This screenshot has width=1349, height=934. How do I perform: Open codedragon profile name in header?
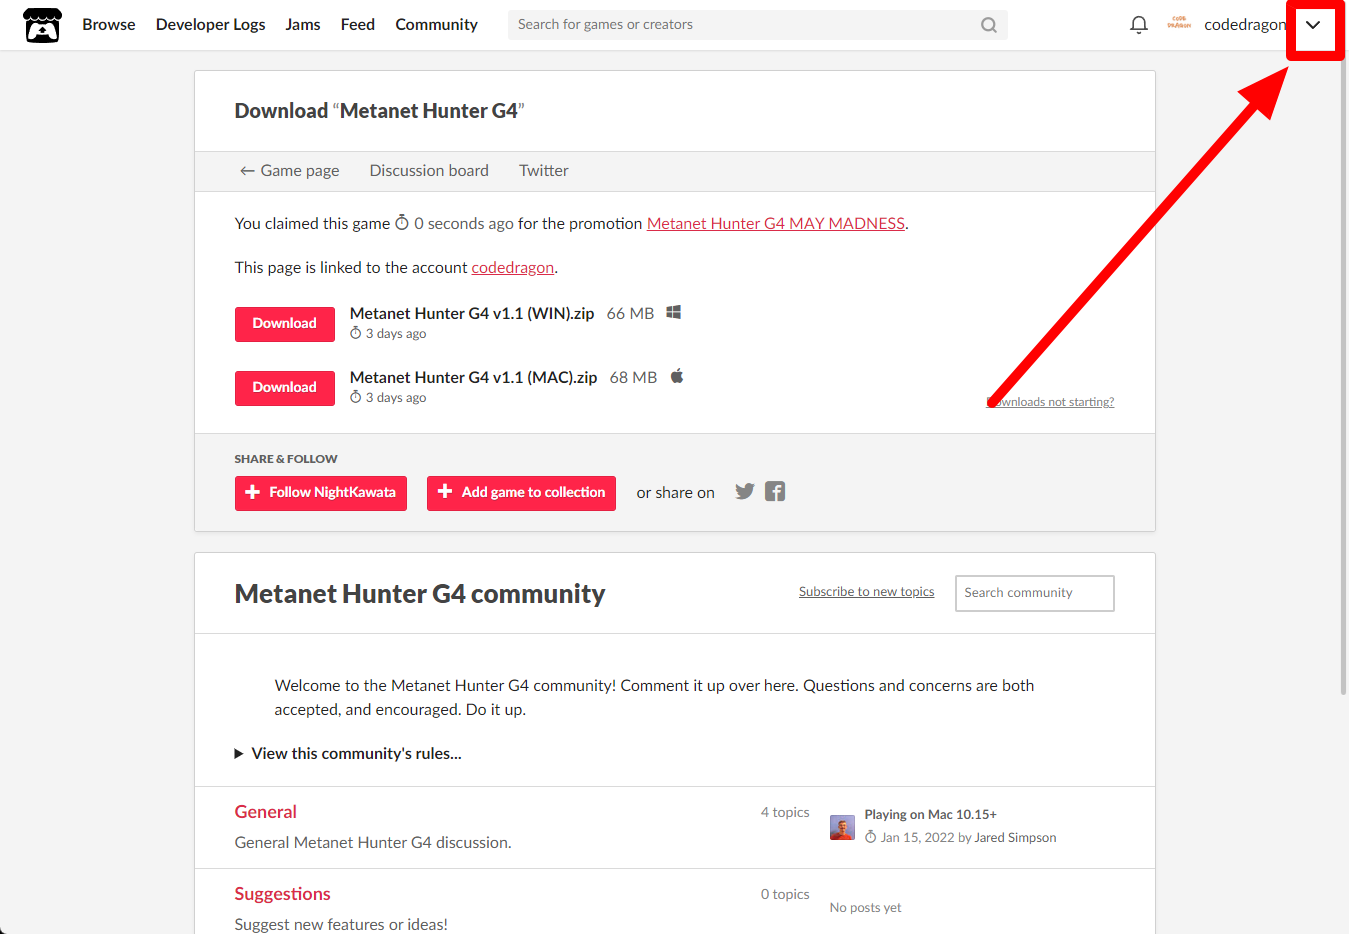pos(1245,24)
